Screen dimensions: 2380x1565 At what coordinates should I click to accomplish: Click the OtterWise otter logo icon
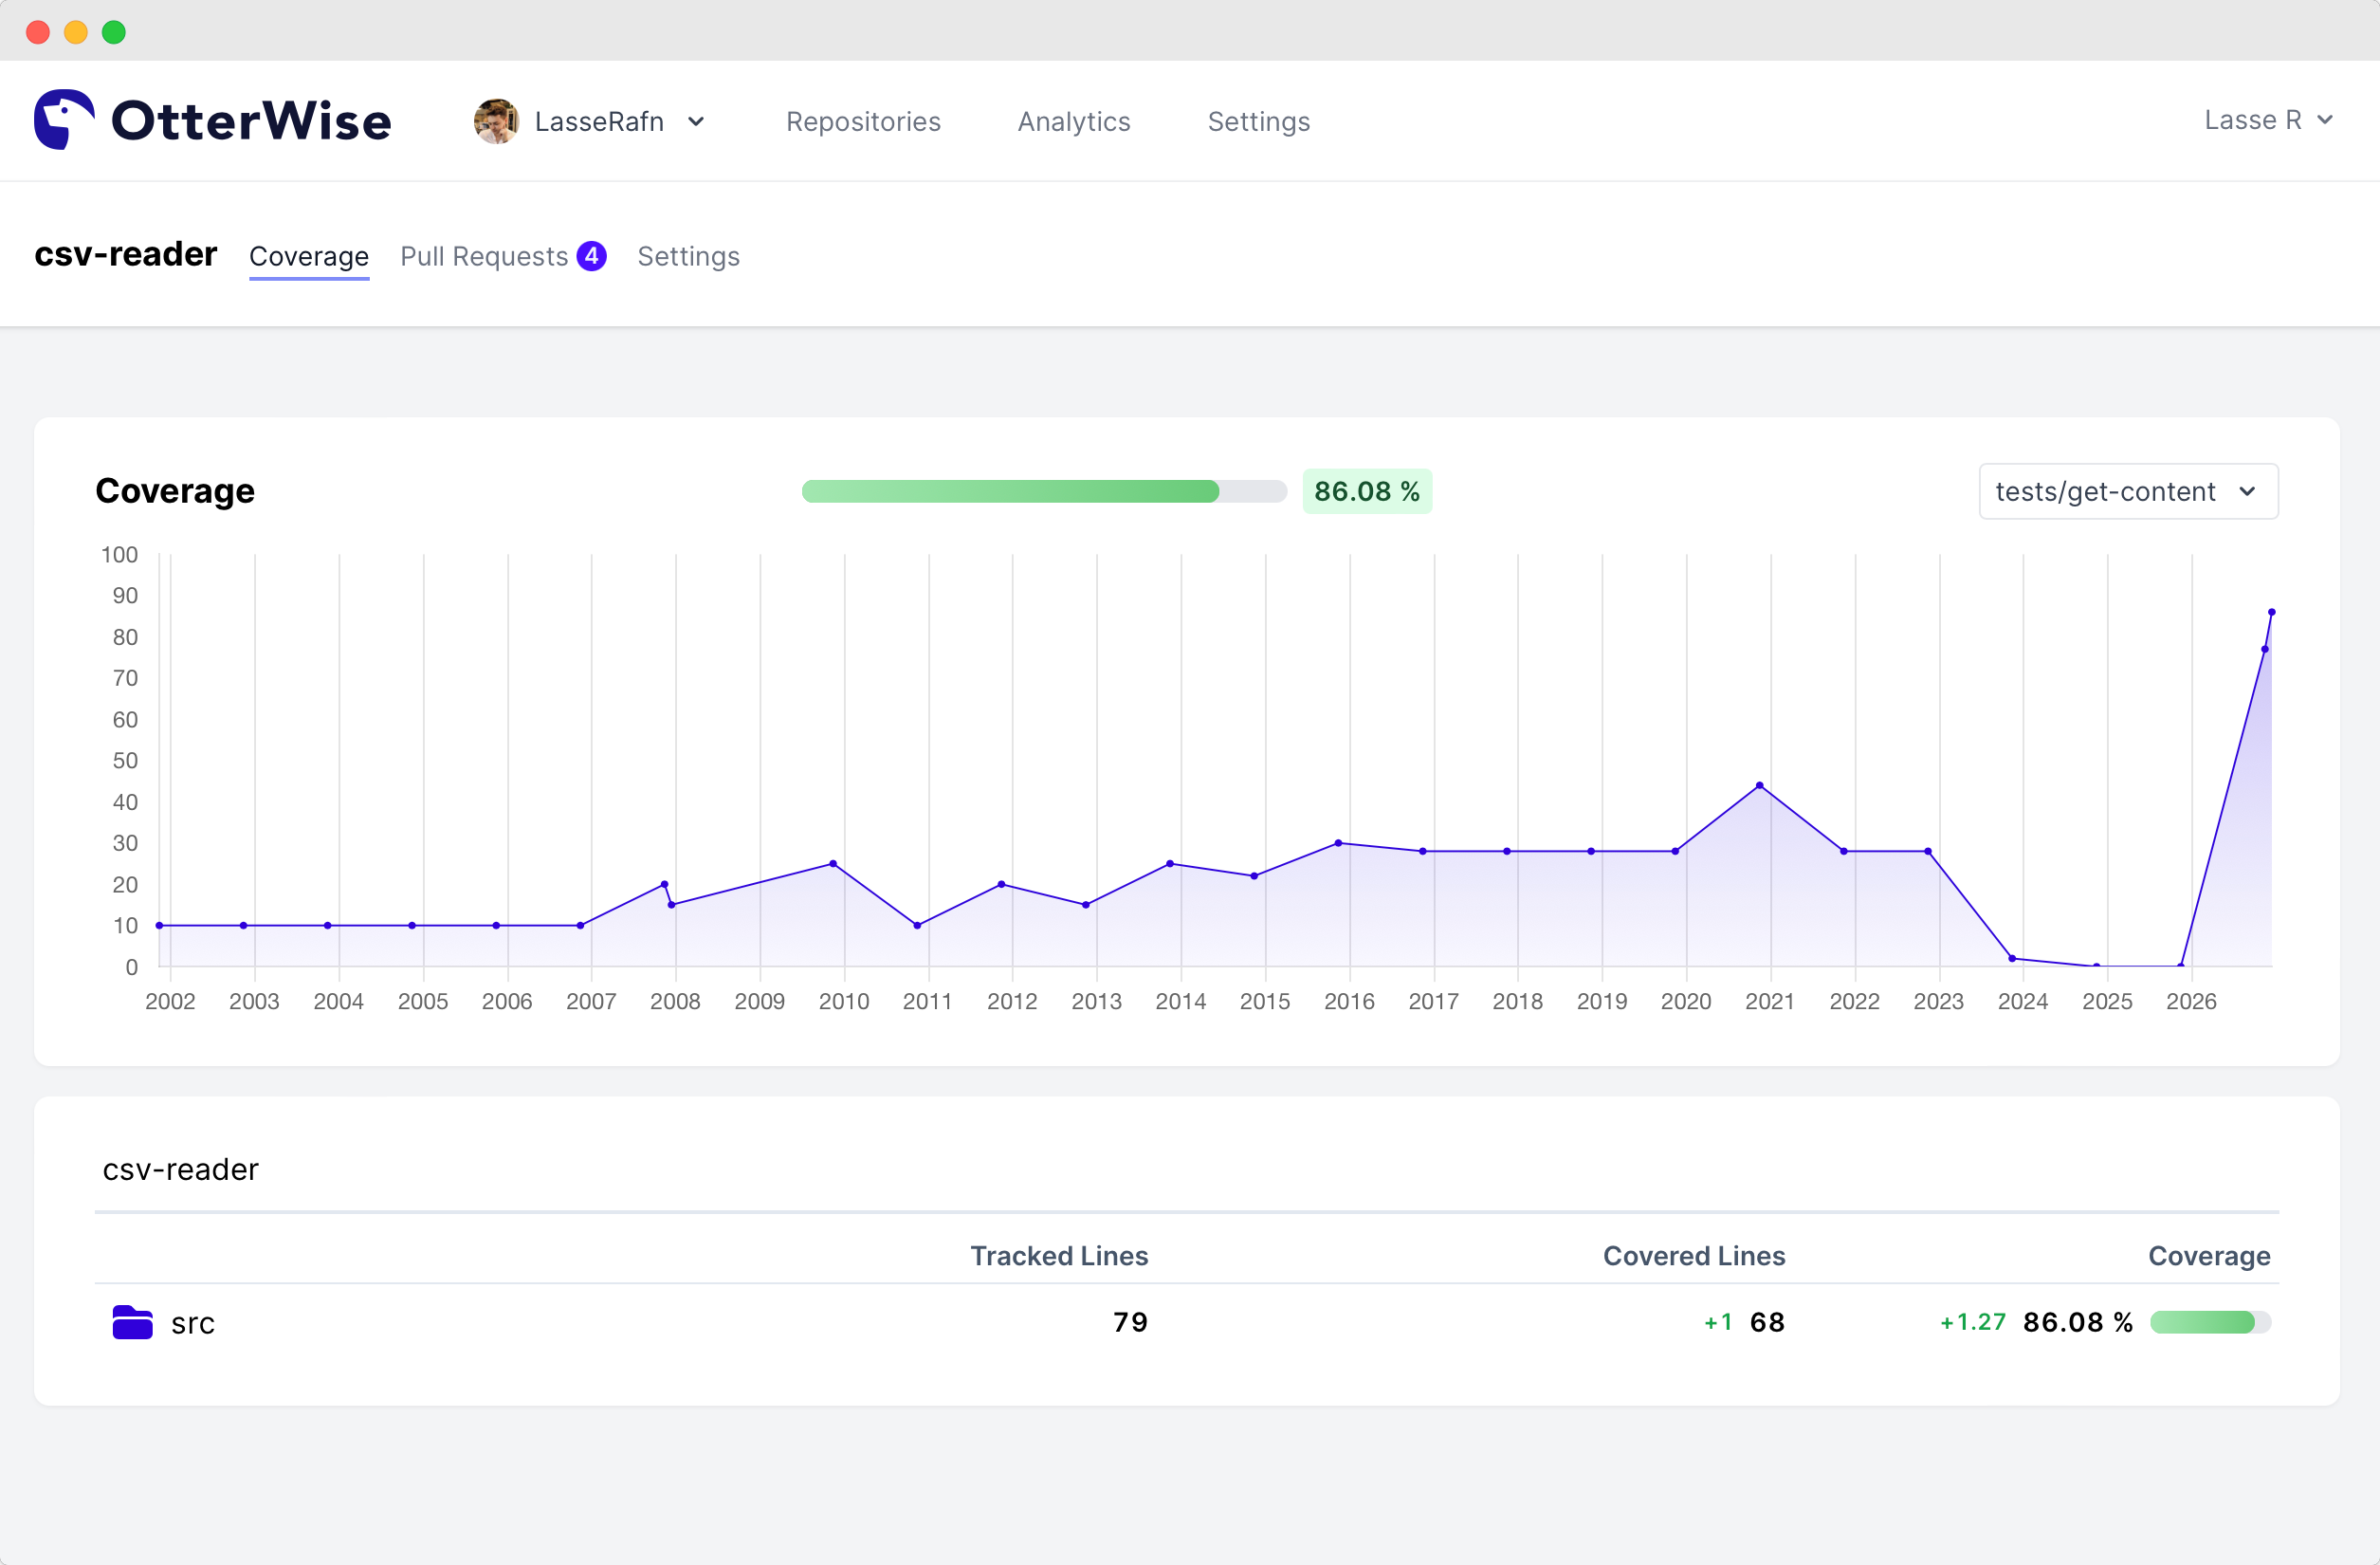click(x=64, y=120)
